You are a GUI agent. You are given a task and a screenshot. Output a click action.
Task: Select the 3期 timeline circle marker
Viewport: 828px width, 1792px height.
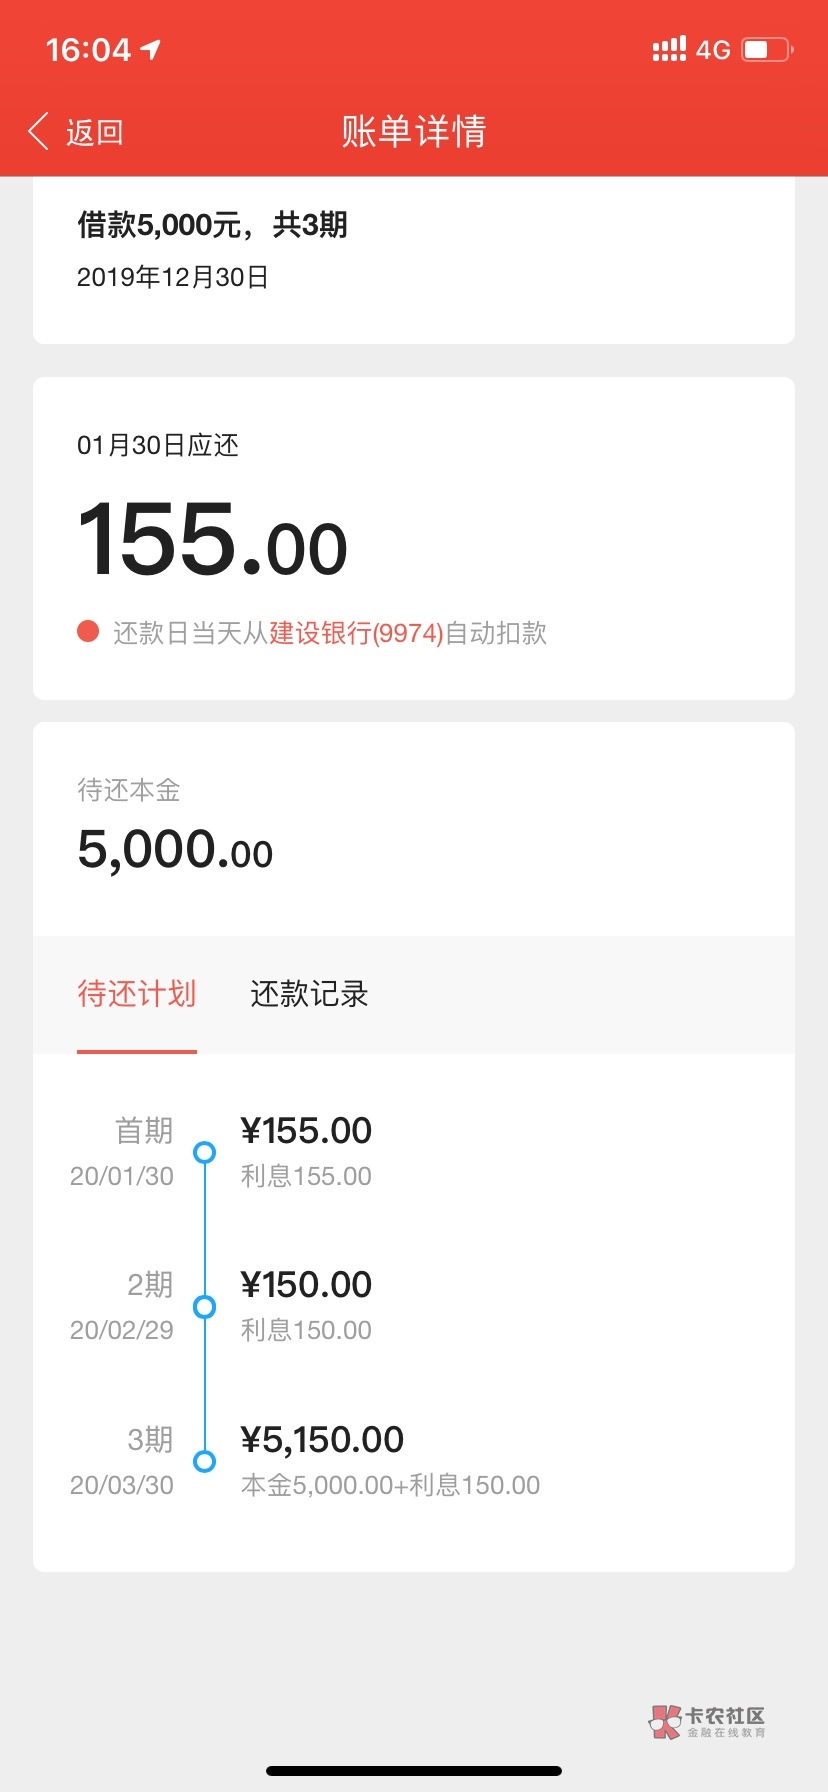pyautogui.click(x=204, y=1461)
